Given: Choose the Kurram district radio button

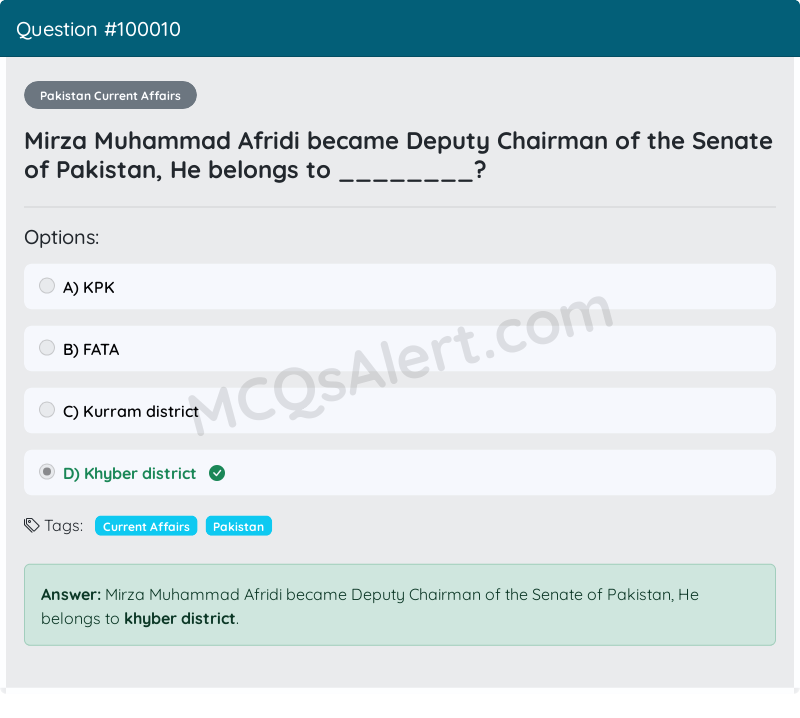Looking at the screenshot, I should [47, 410].
